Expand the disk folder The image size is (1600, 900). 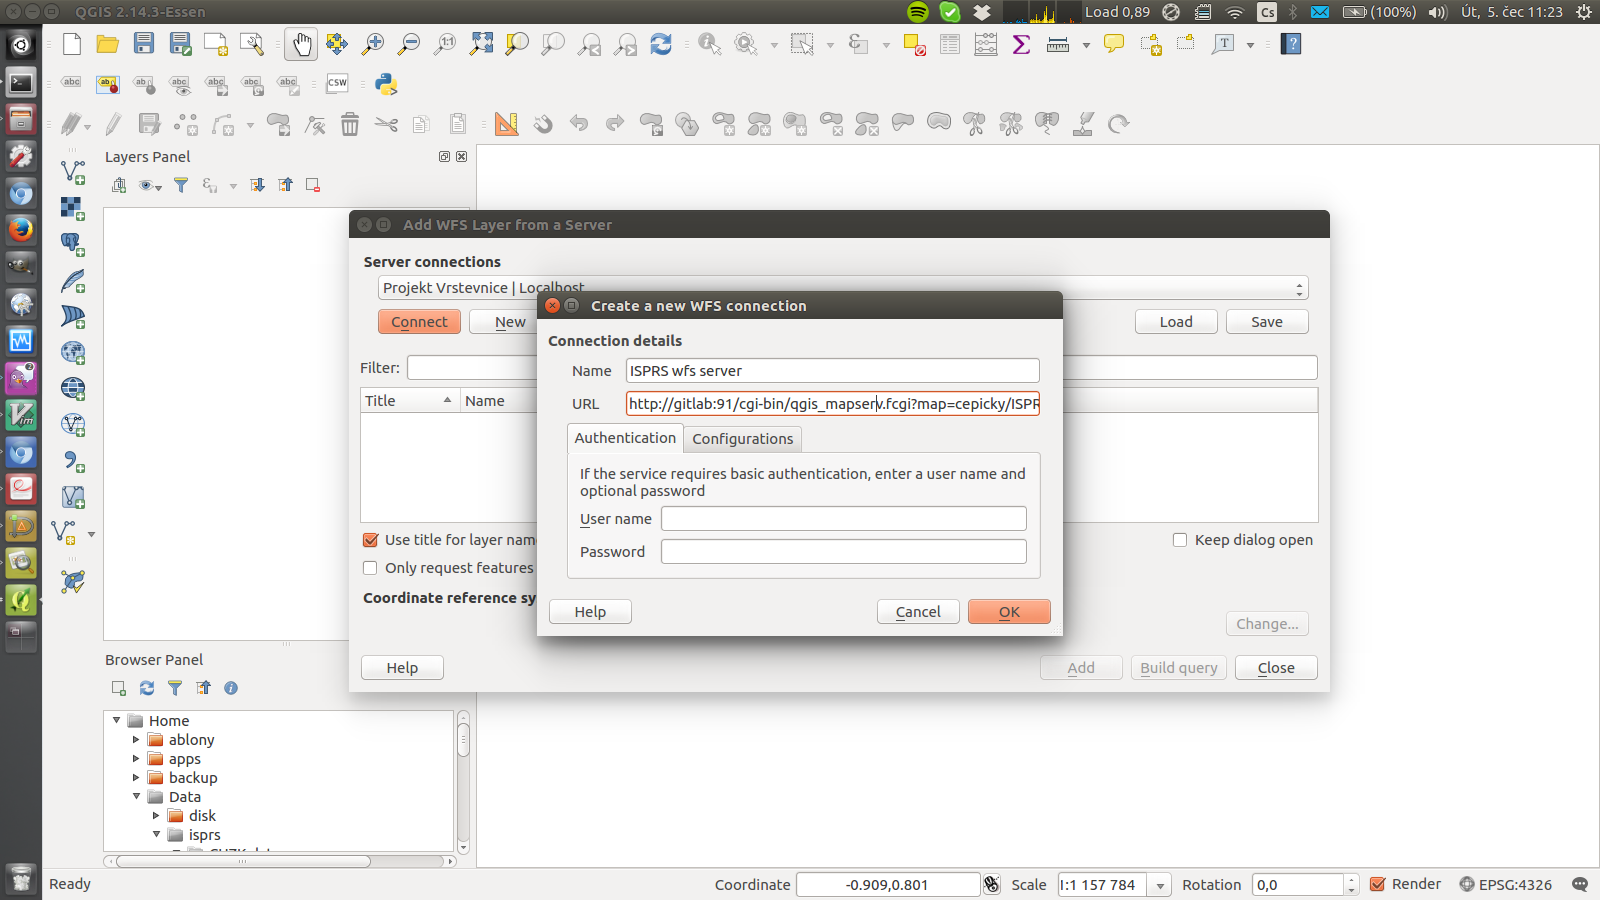point(156,816)
